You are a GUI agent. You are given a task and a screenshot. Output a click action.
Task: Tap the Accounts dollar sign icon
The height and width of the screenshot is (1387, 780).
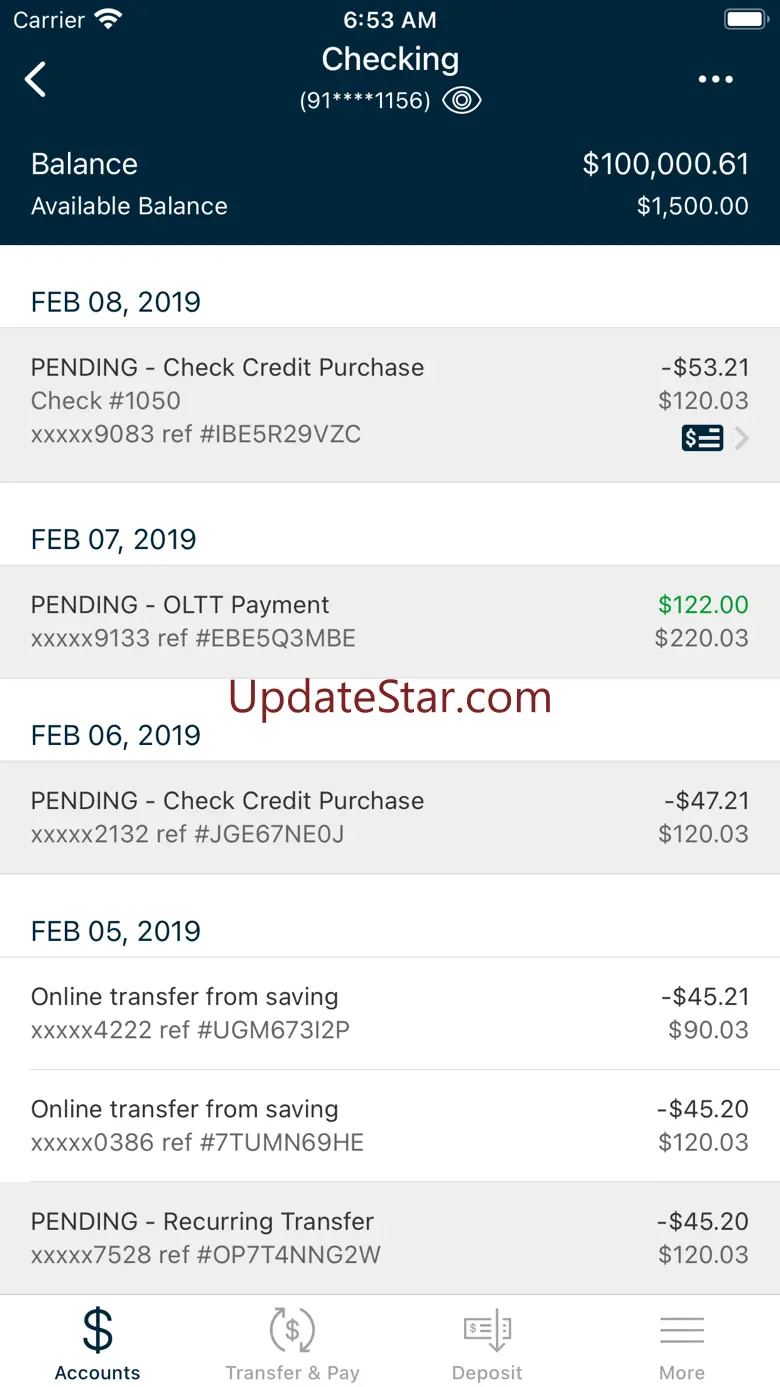[x=98, y=1331]
